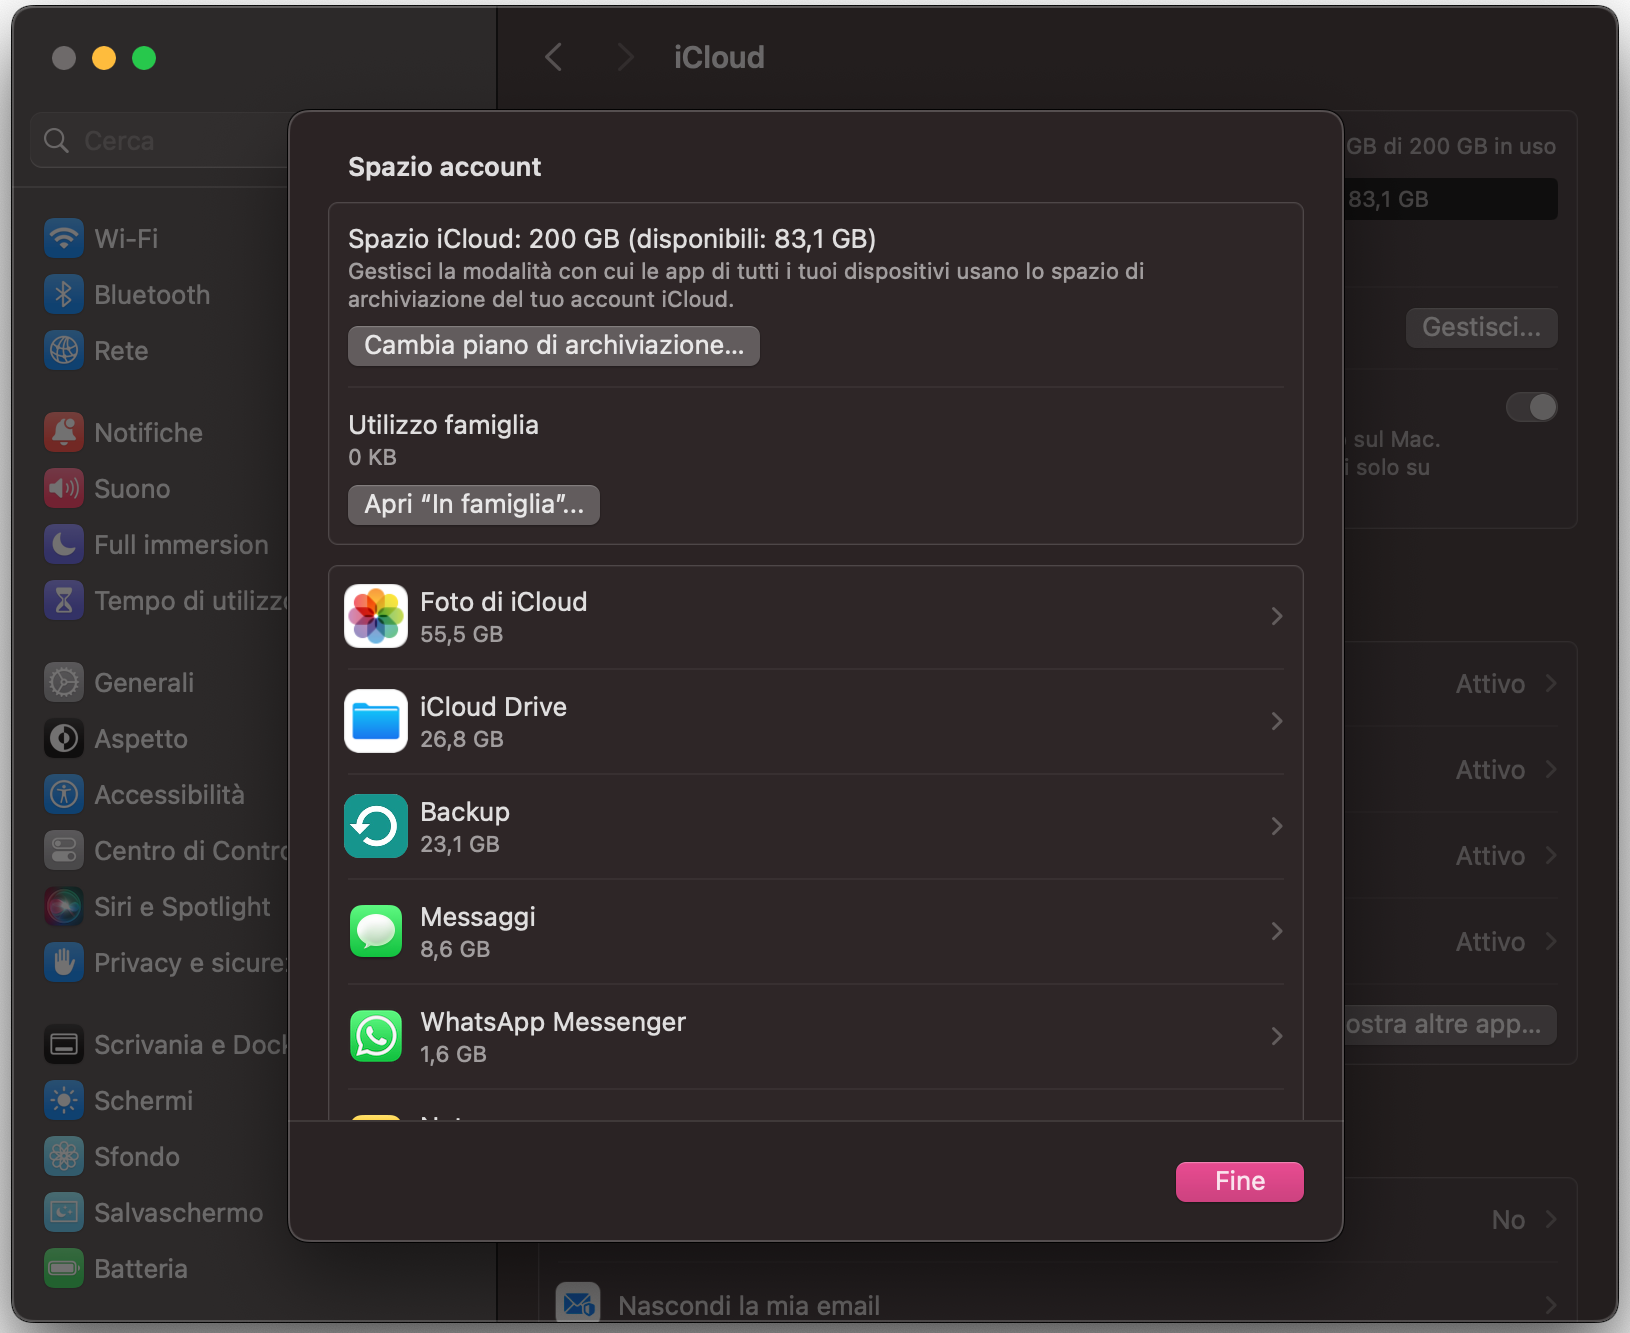Select the Batteria icon in the sidebar
The image size is (1630, 1333).
[63, 1268]
